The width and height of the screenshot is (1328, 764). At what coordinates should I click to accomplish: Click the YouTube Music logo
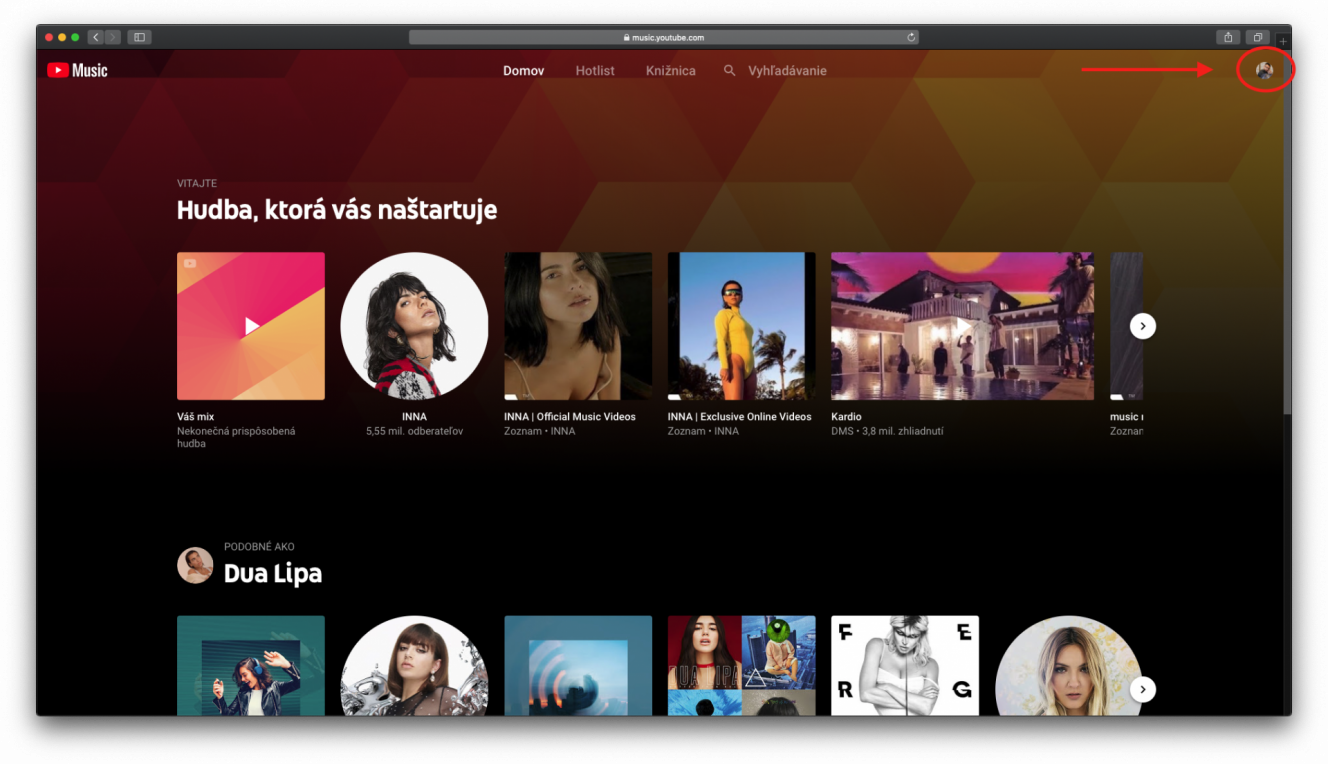(x=77, y=70)
